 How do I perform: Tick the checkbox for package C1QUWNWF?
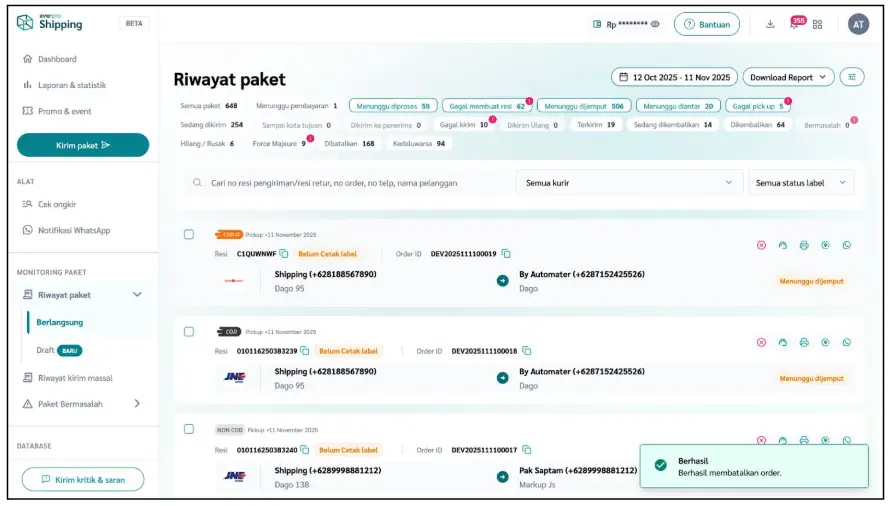189,235
